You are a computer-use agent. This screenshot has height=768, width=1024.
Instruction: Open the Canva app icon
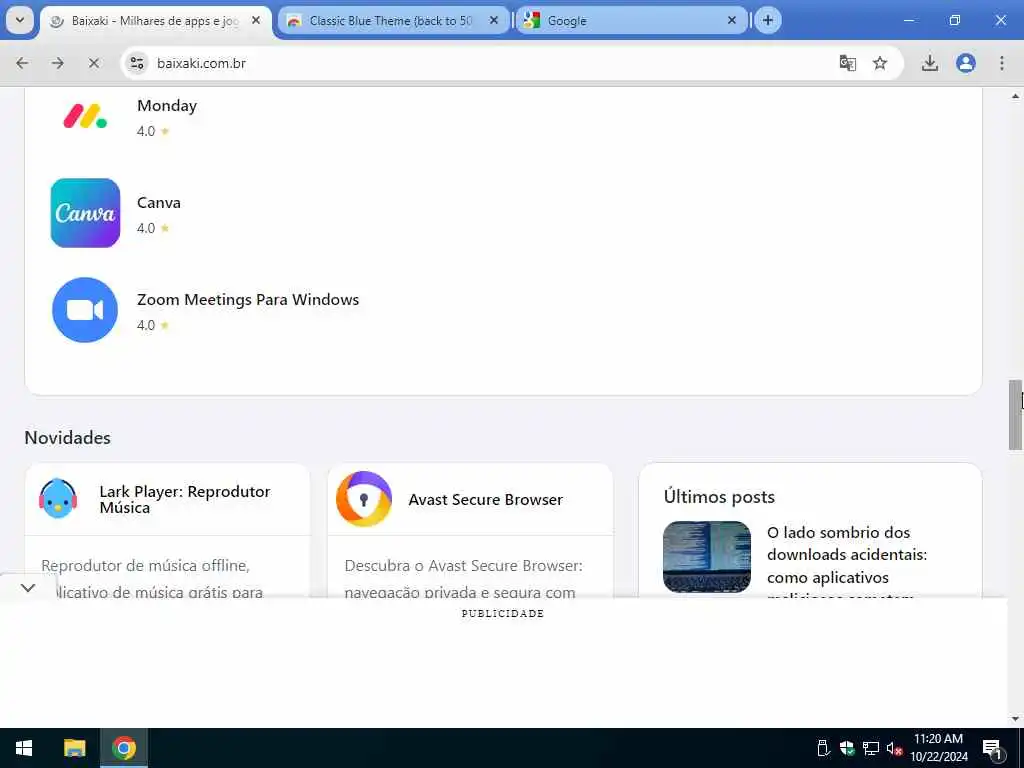coord(85,213)
